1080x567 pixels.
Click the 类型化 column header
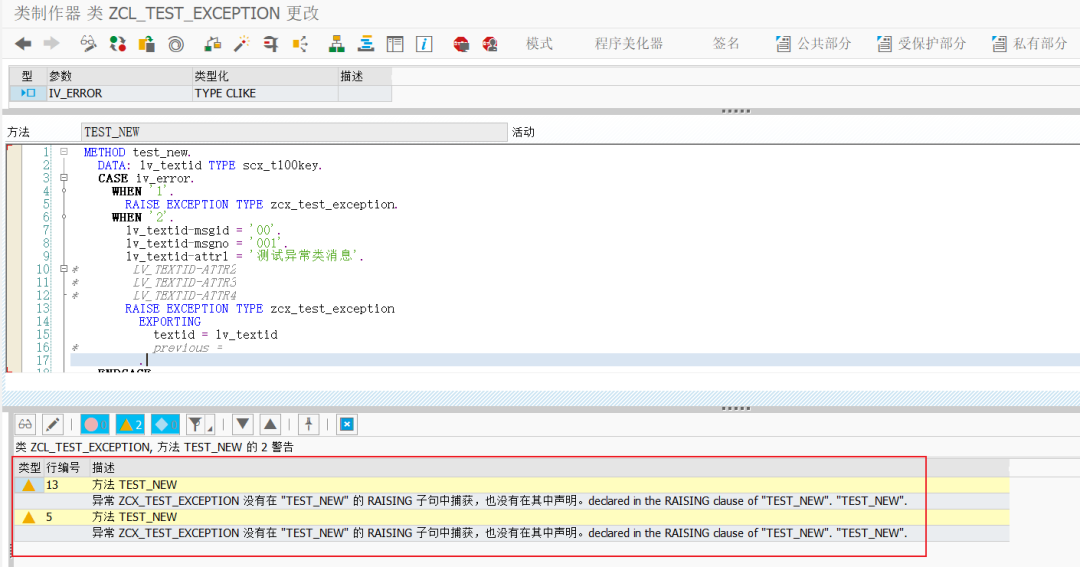point(265,76)
